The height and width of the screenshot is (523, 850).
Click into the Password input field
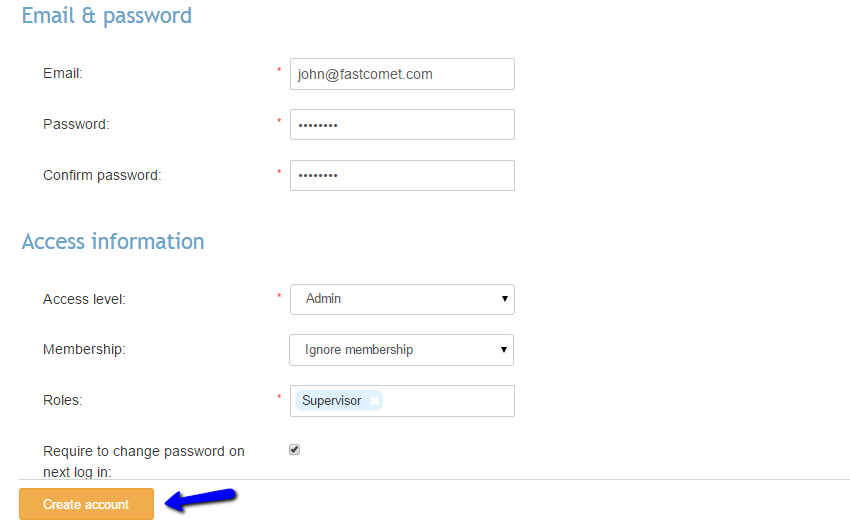tap(402, 125)
